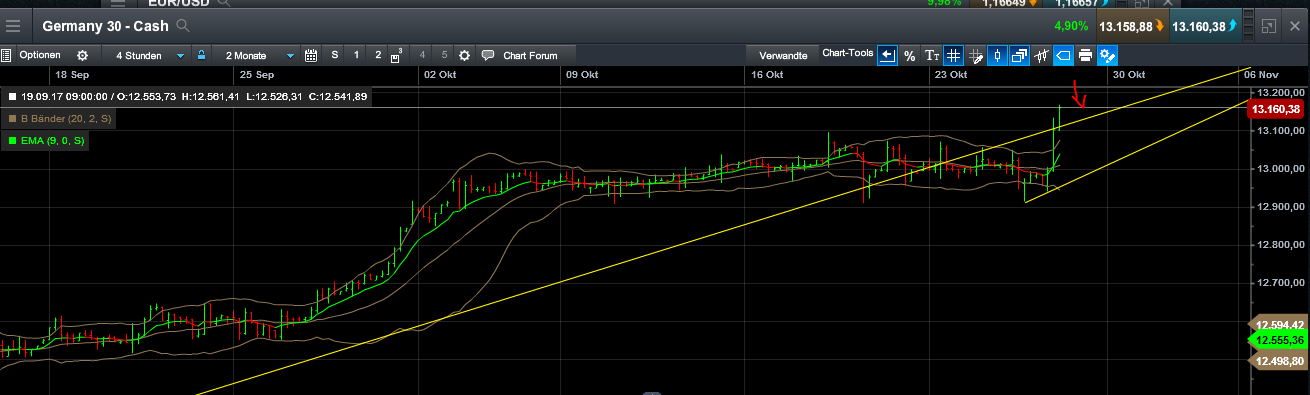Image resolution: width=1310 pixels, height=395 pixels.
Task: Click the search magnifier next to Germany 30 - Cash
Action: [183, 26]
